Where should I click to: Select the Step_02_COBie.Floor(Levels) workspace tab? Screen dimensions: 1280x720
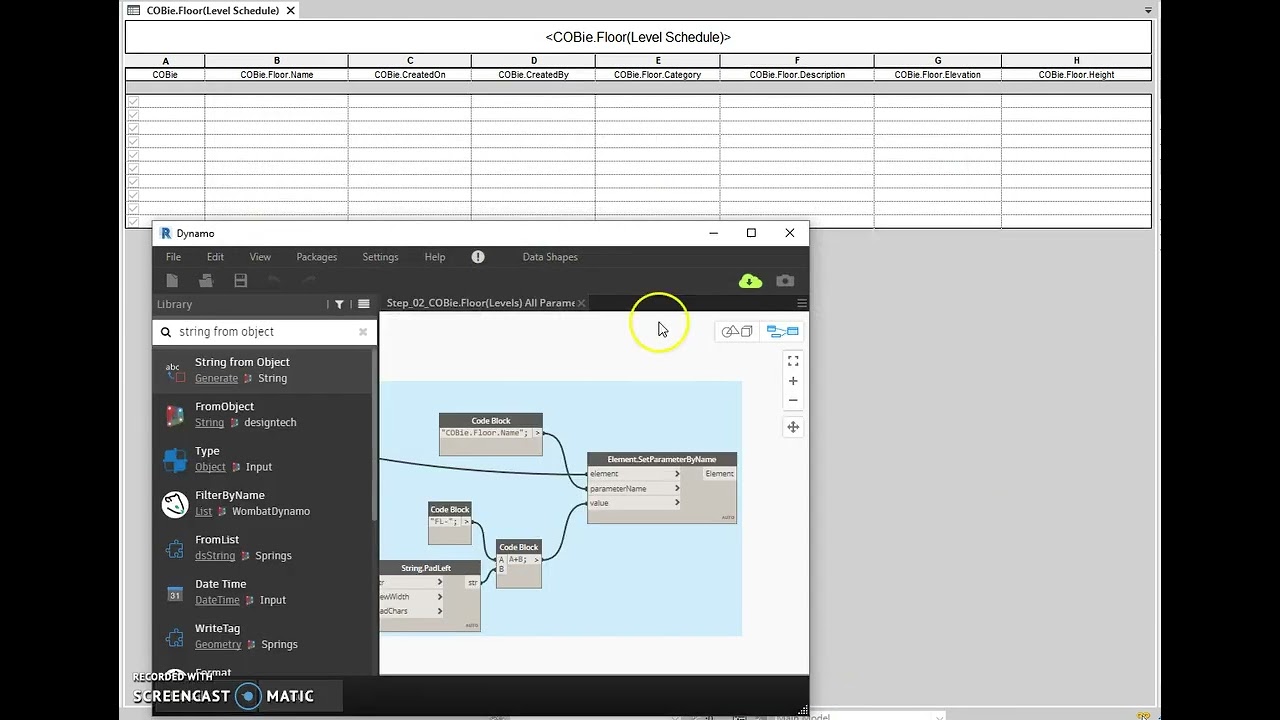[x=480, y=303]
